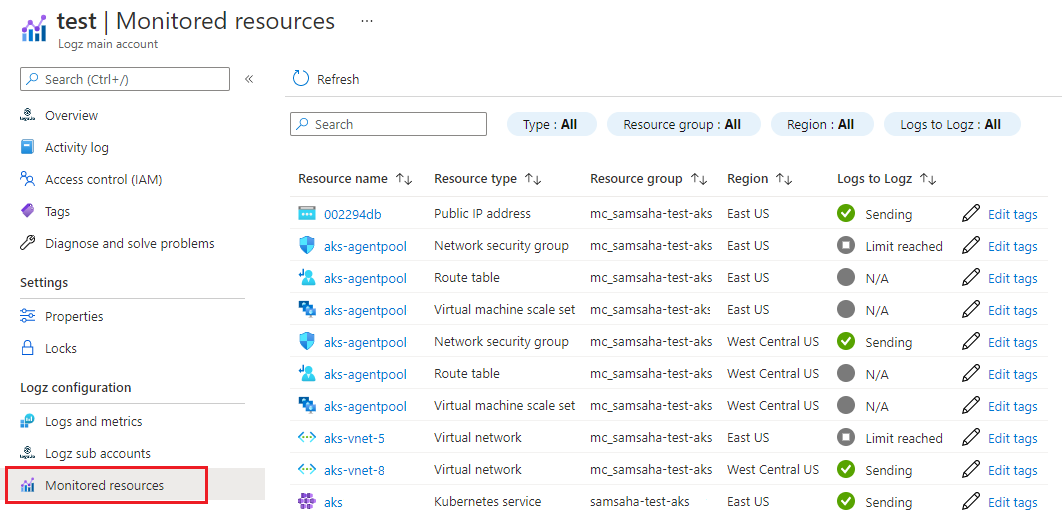The width and height of the screenshot is (1062, 514).
Task: Click the Refresh circular arrow icon
Action: [301, 79]
